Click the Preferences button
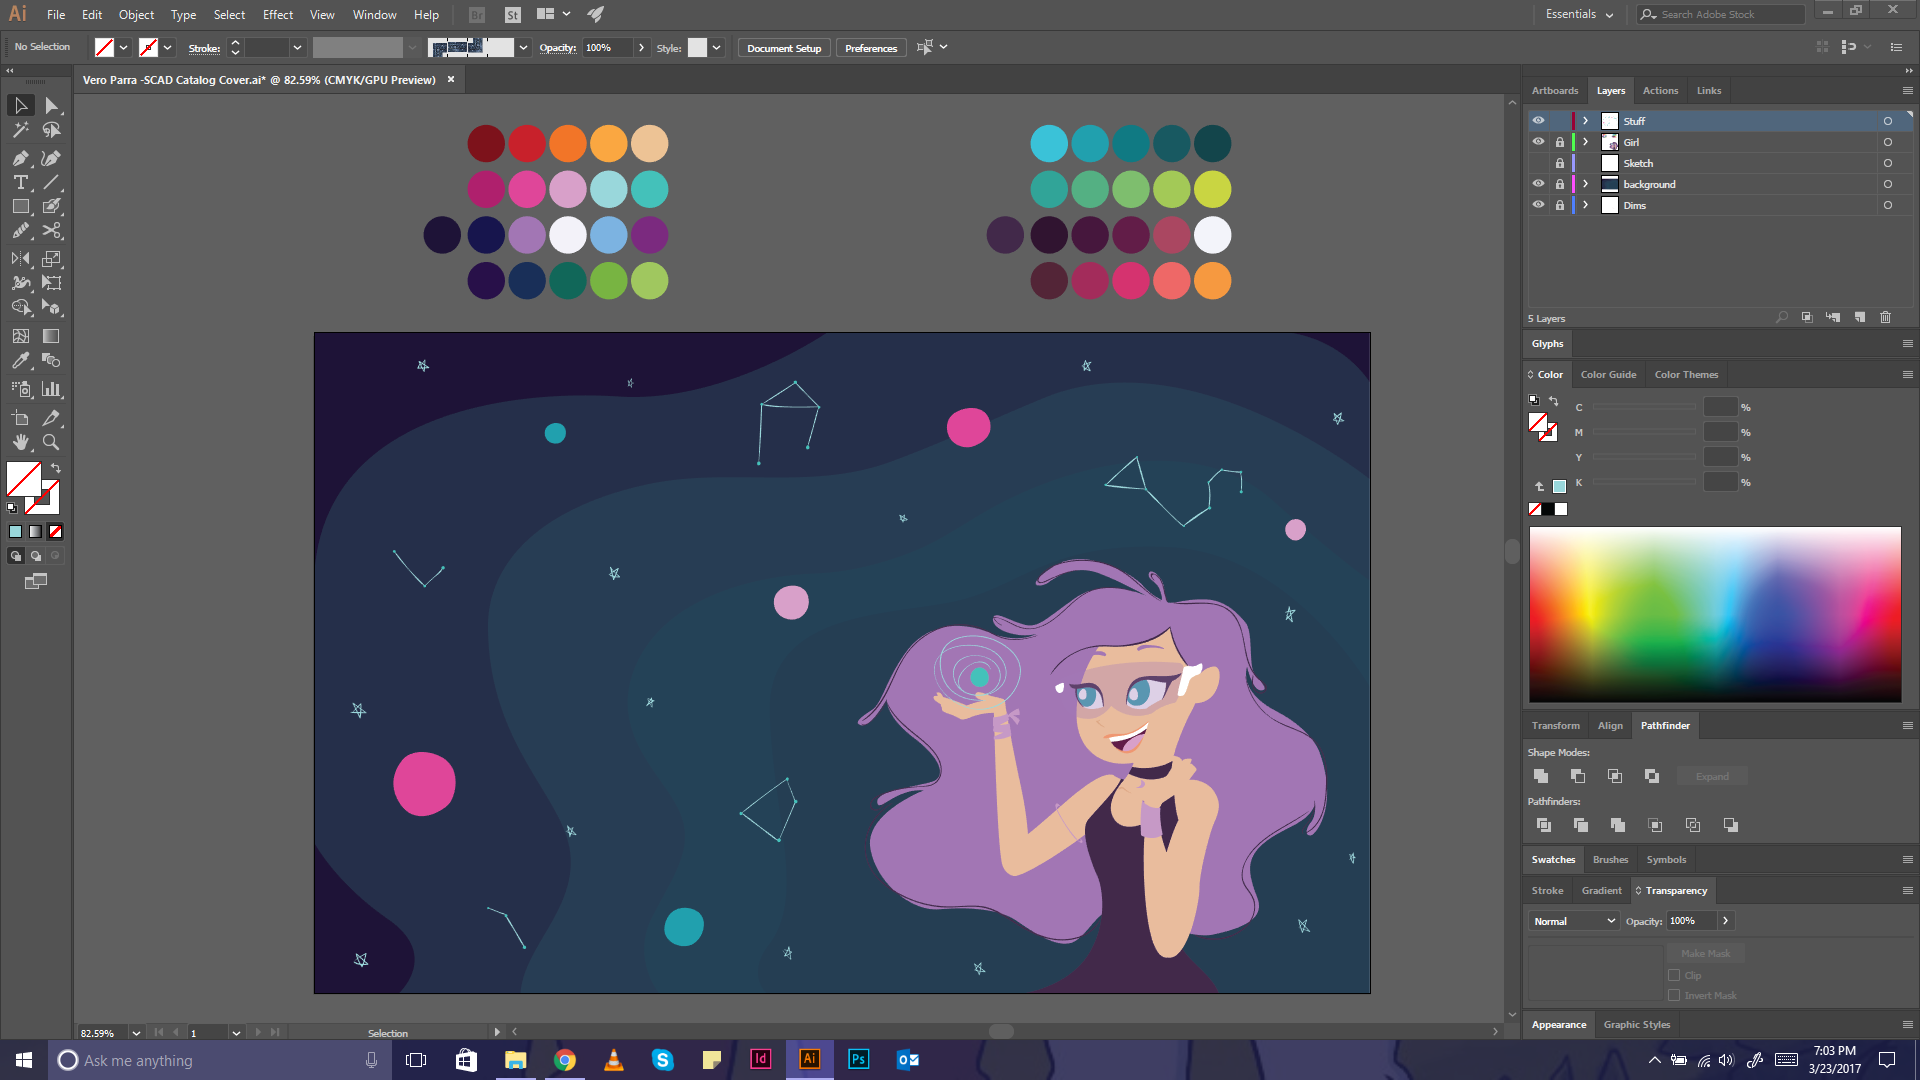Image resolution: width=1920 pixels, height=1080 pixels. pyautogui.click(x=870, y=48)
